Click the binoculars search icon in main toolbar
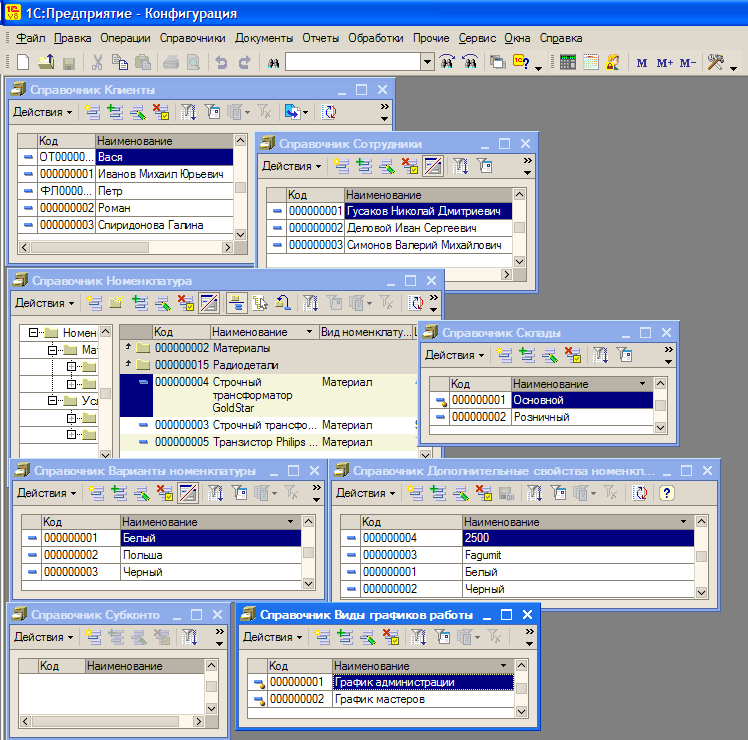The image size is (748, 740). pos(273,62)
